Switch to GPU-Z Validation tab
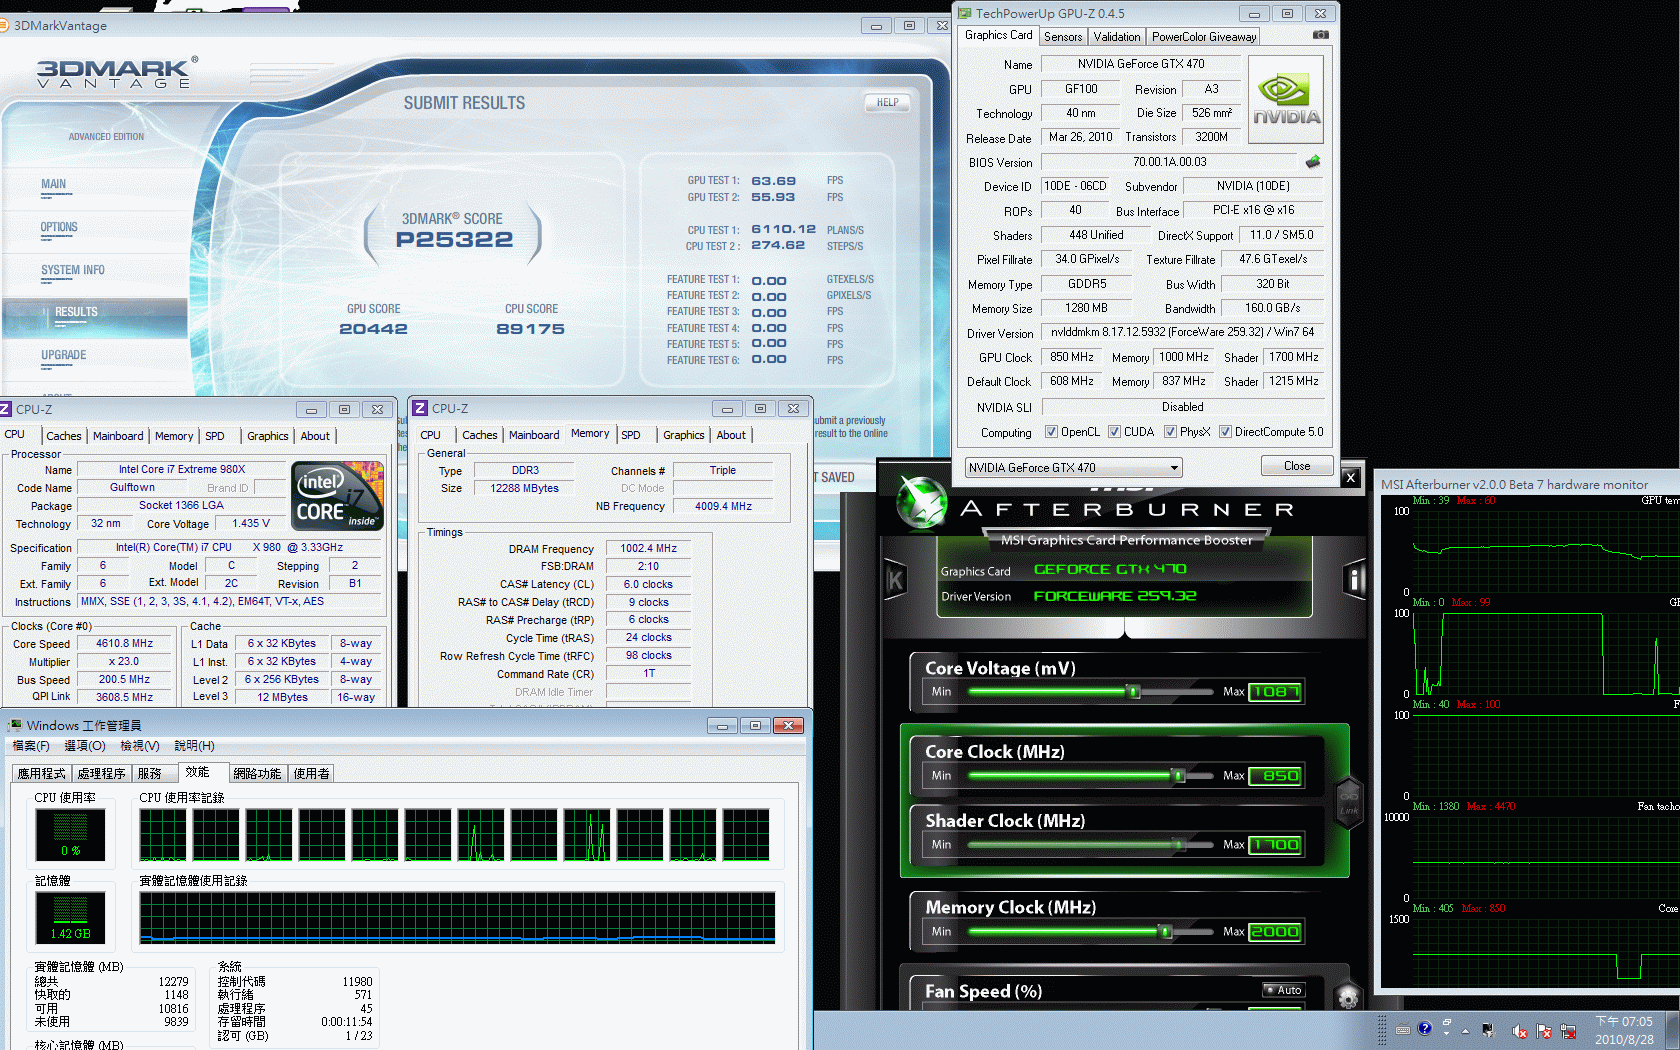The image size is (1680, 1050). pyautogui.click(x=1116, y=37)
